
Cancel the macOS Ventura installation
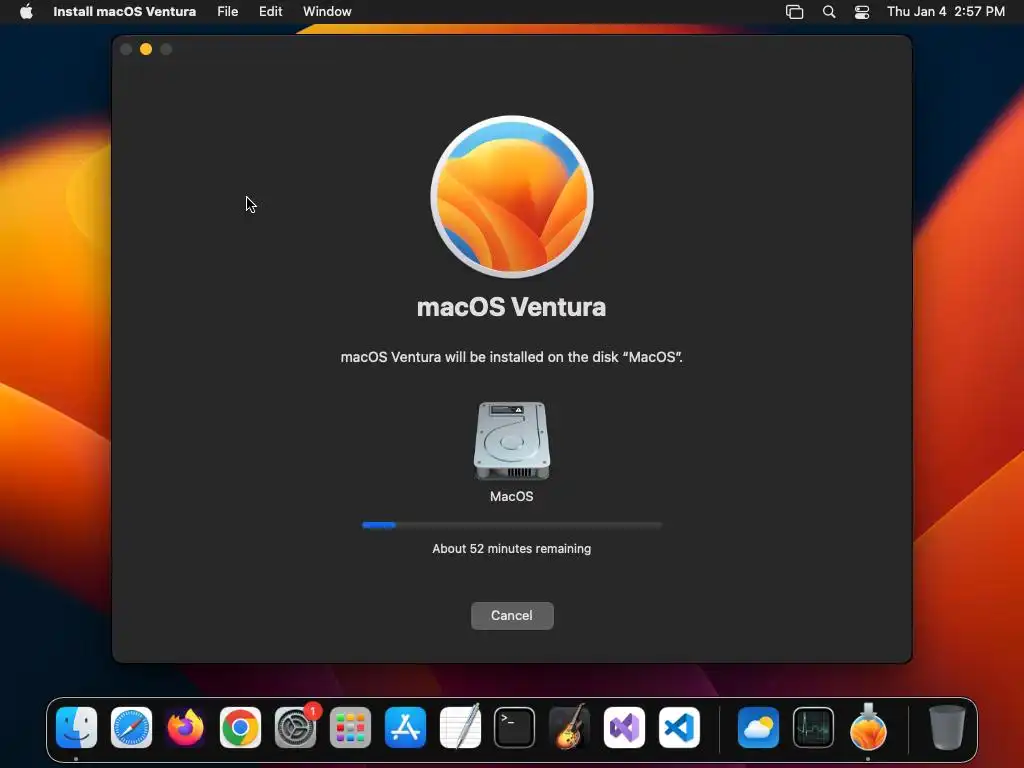[x=512, y=616]
